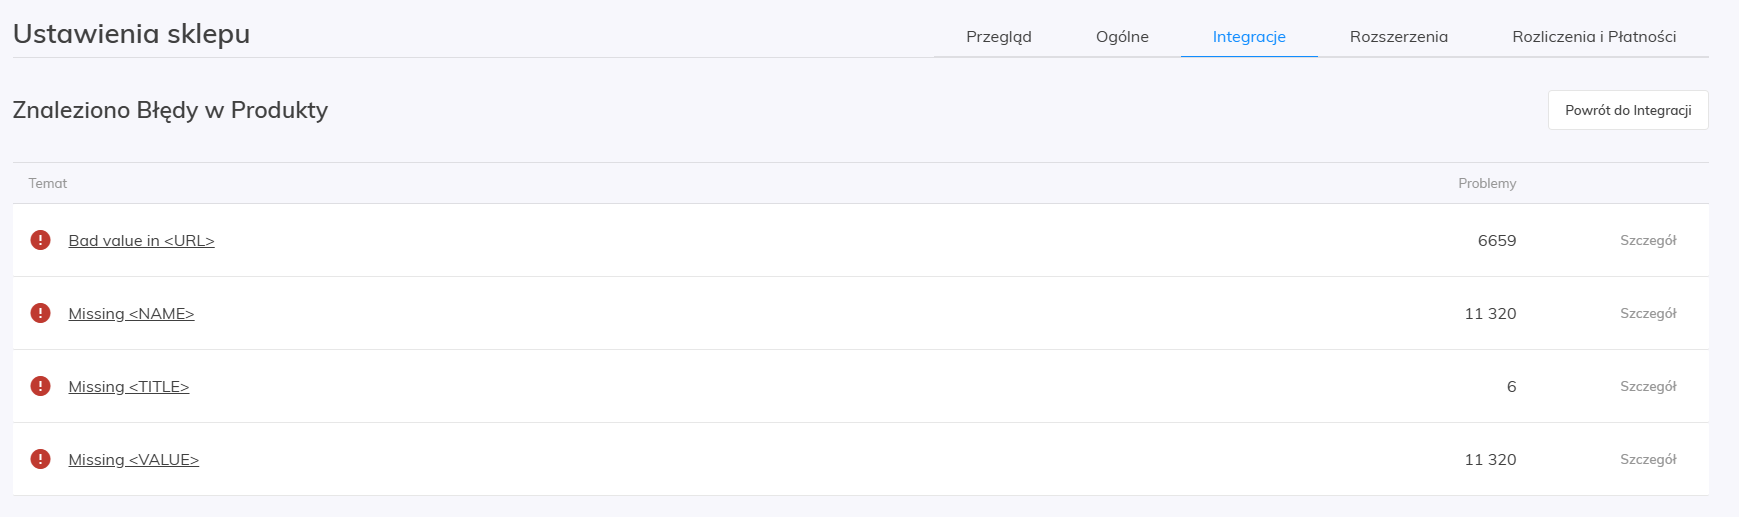This screenshot has width=1739, height=517.
Task: Open the Missing <TITLE> error link
Action: pos(128,387)
